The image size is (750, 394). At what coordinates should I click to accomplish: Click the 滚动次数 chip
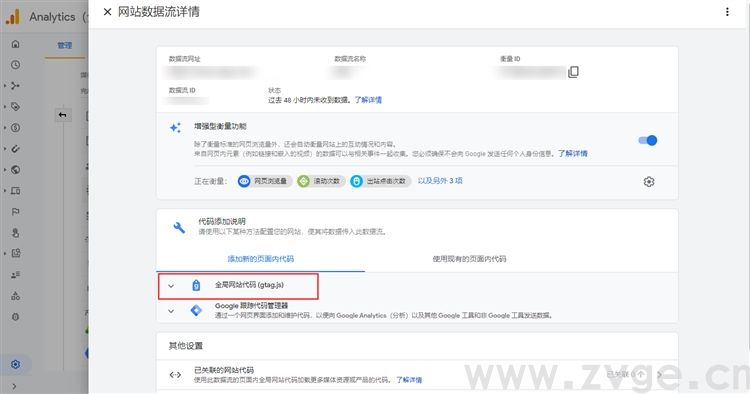tap(321, 181)
